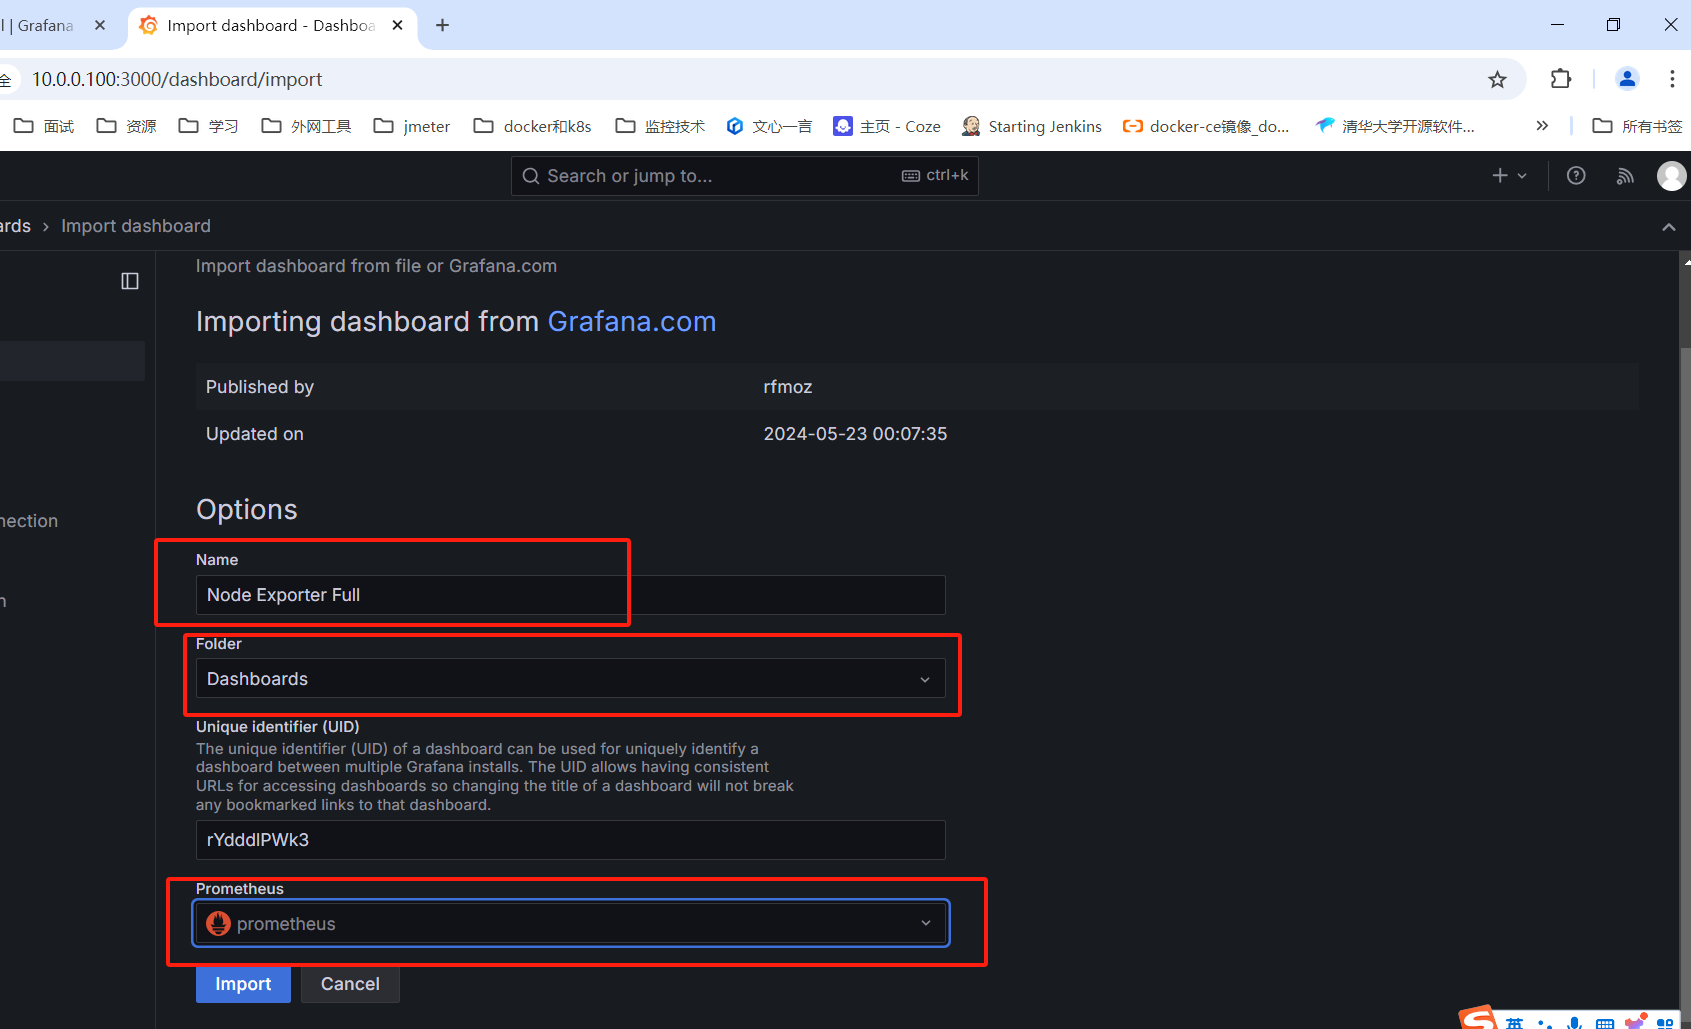Click the Import dashboard breadcrumb

click(136, 226)
